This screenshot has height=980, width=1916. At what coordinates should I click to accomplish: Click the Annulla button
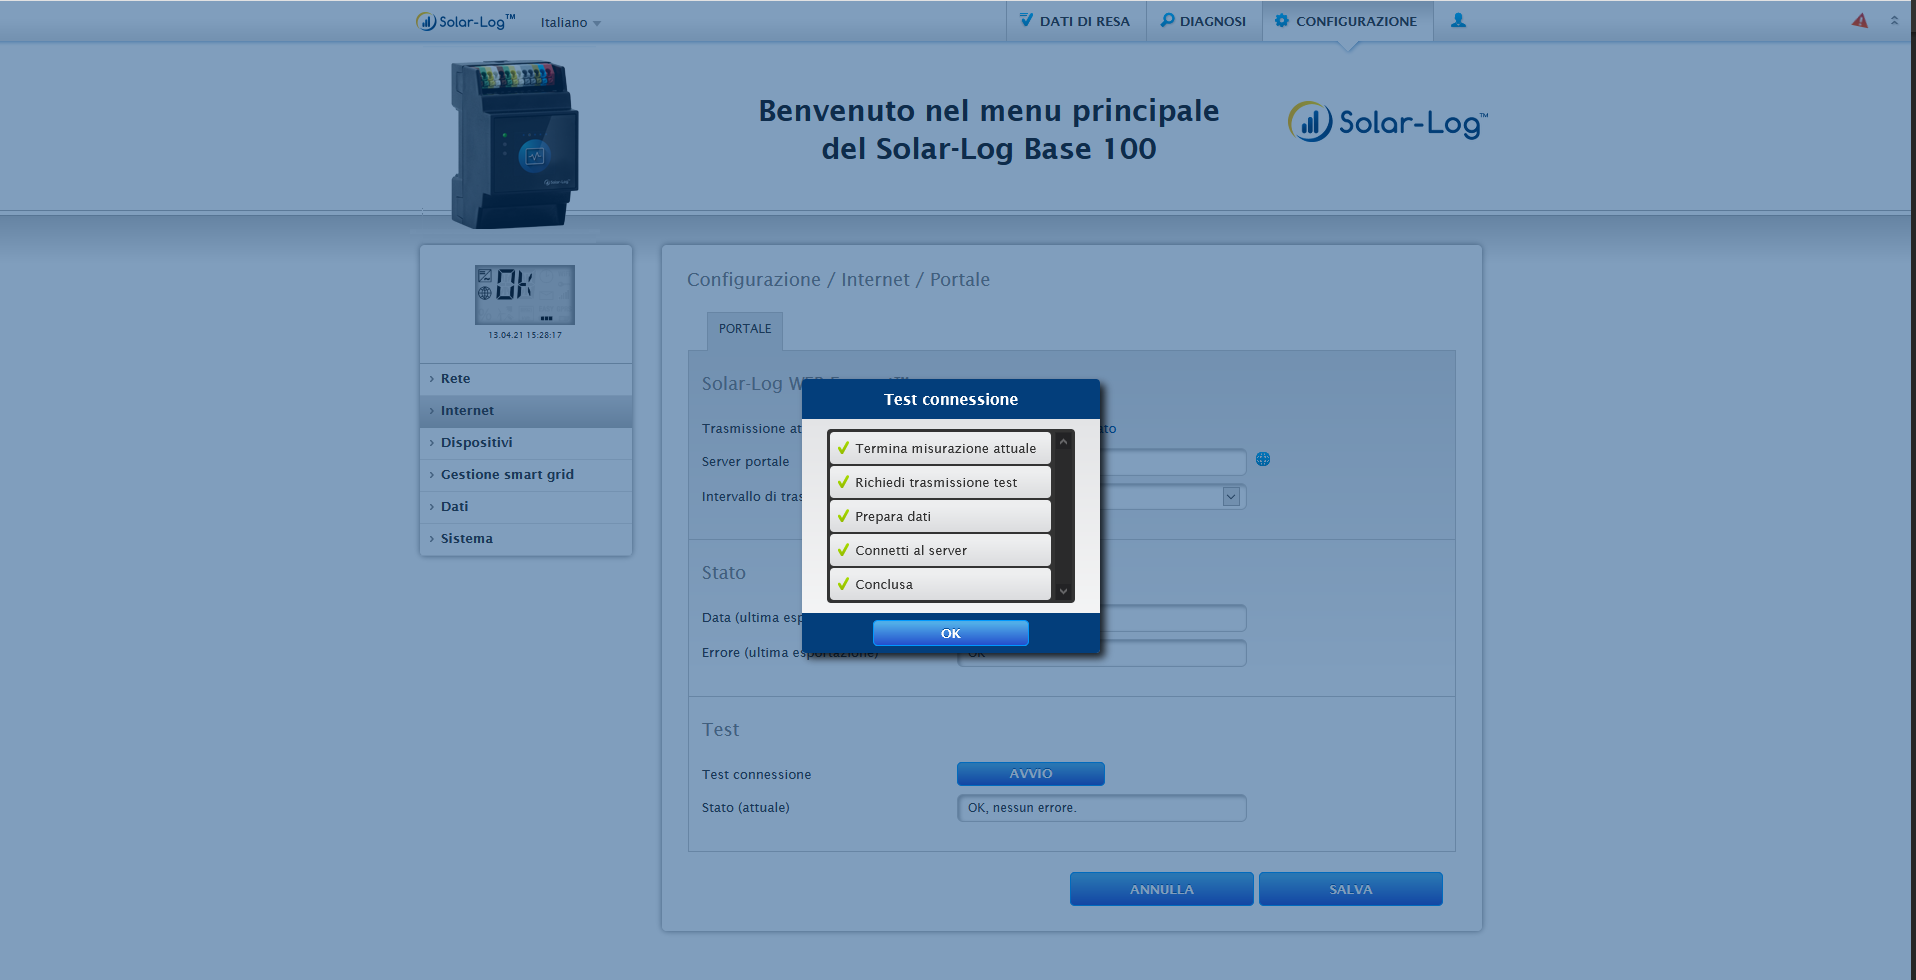[x=1161, y=889]
